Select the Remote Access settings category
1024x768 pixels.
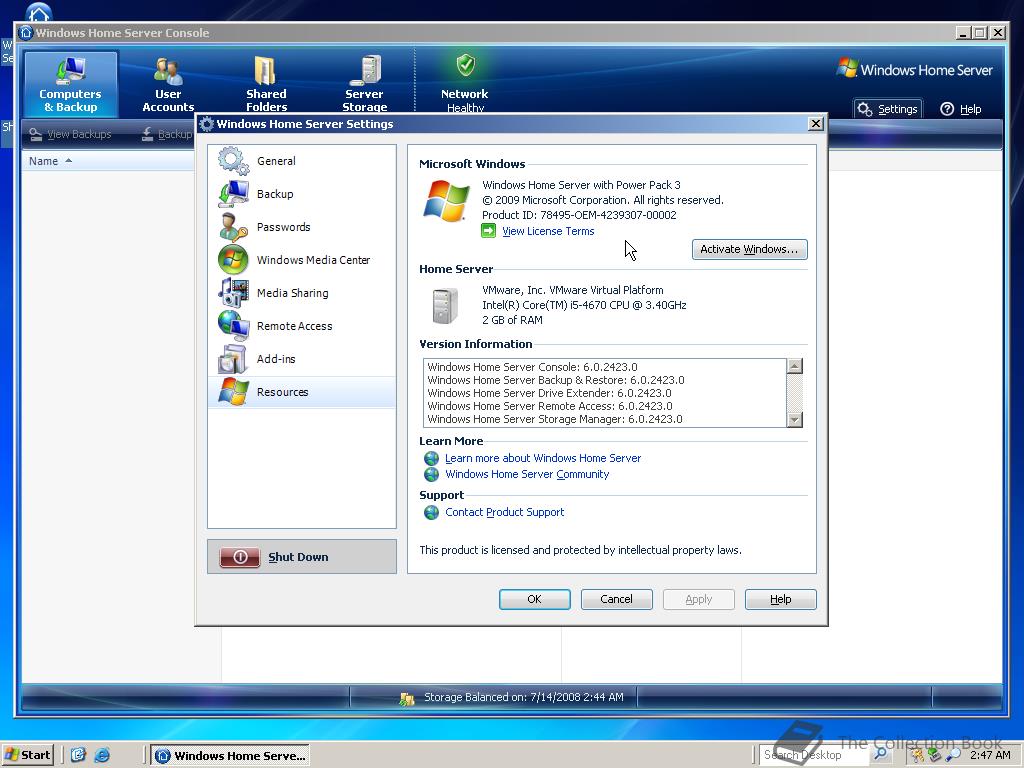pyautogui.click(x=302, y=326)
